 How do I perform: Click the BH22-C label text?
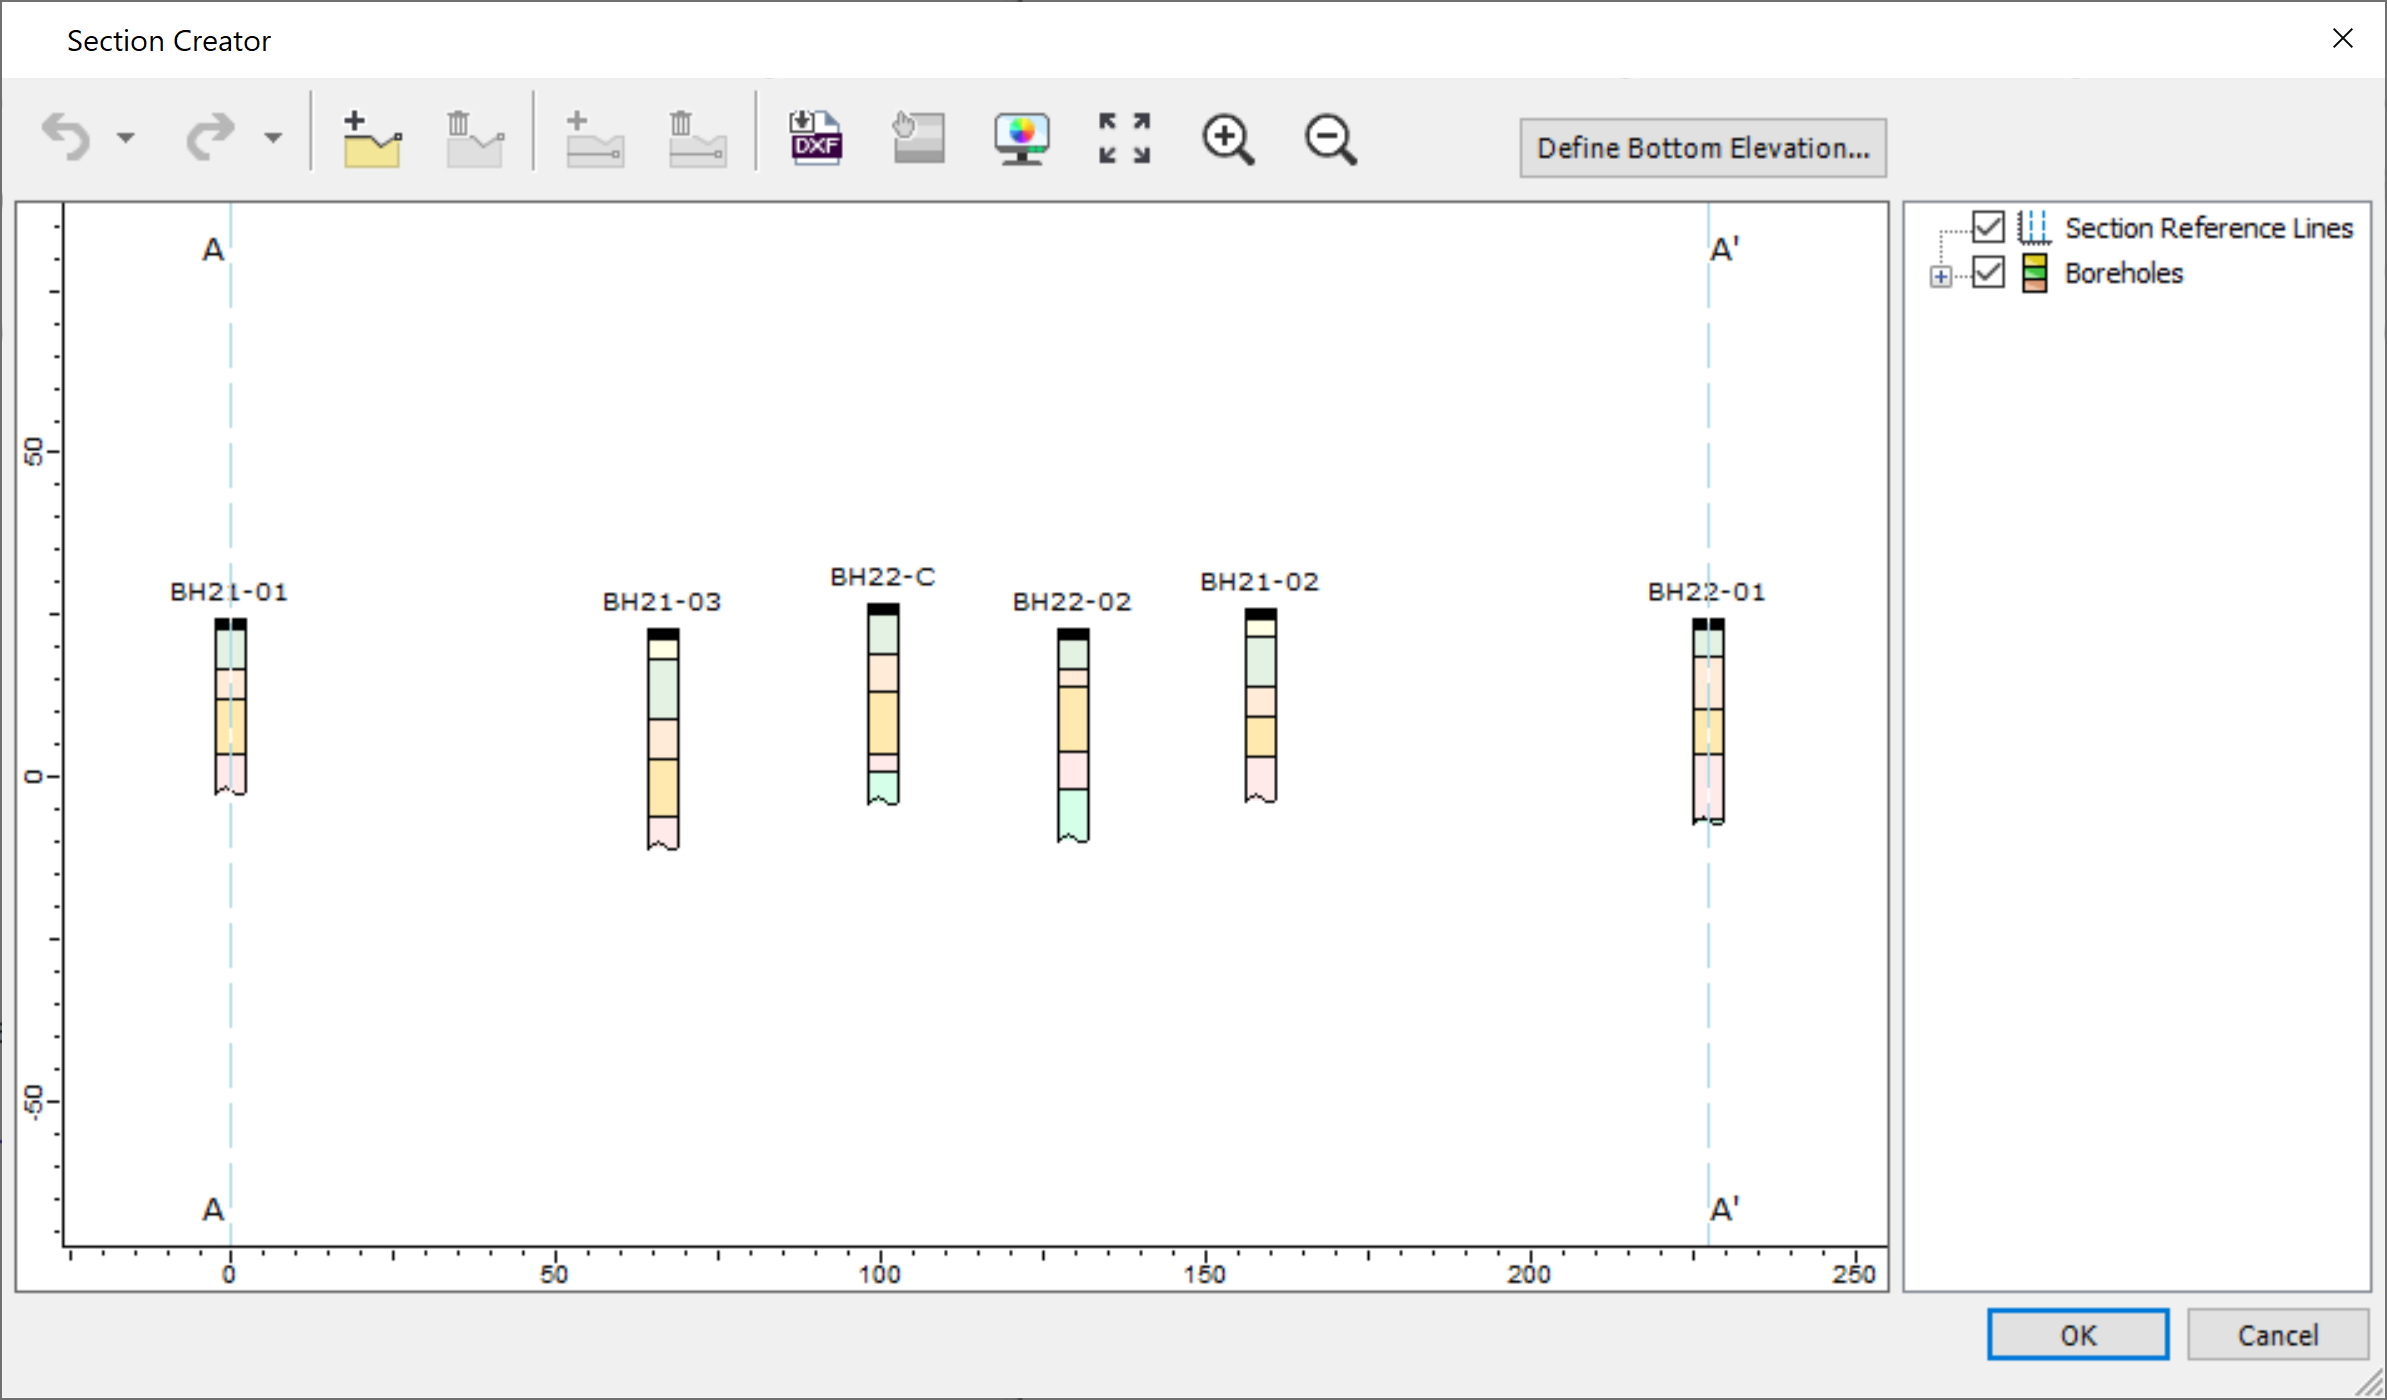click(883, 577)
